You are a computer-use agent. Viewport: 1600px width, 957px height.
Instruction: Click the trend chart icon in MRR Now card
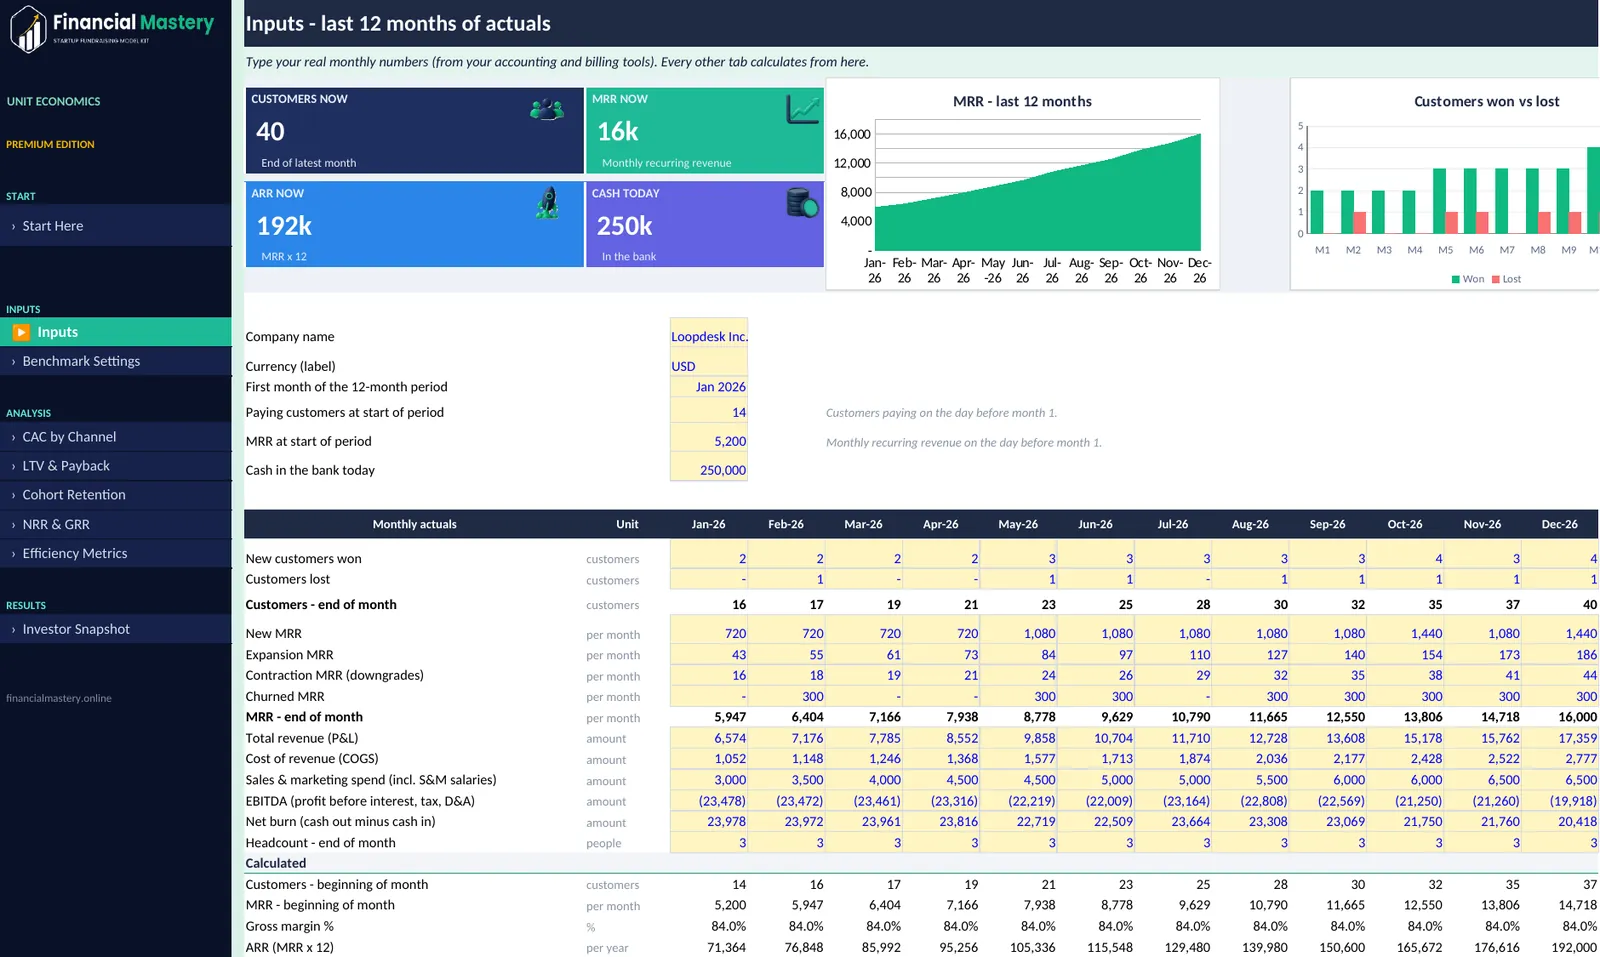tap(803, 109)
